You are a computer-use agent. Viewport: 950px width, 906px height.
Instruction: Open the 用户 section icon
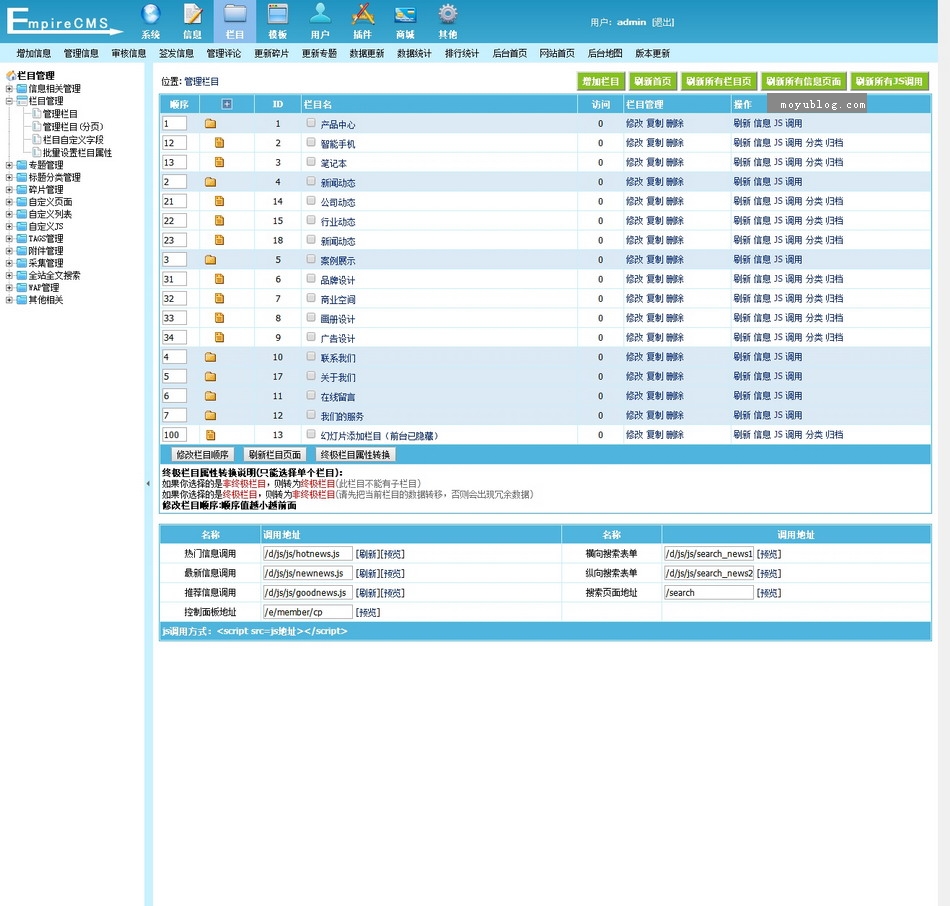click(x=320, y=21)
